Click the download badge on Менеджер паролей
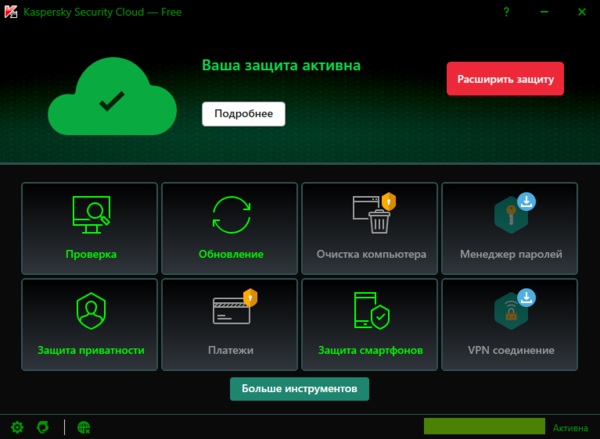The image size is (600, 439). tap(527, 201)
